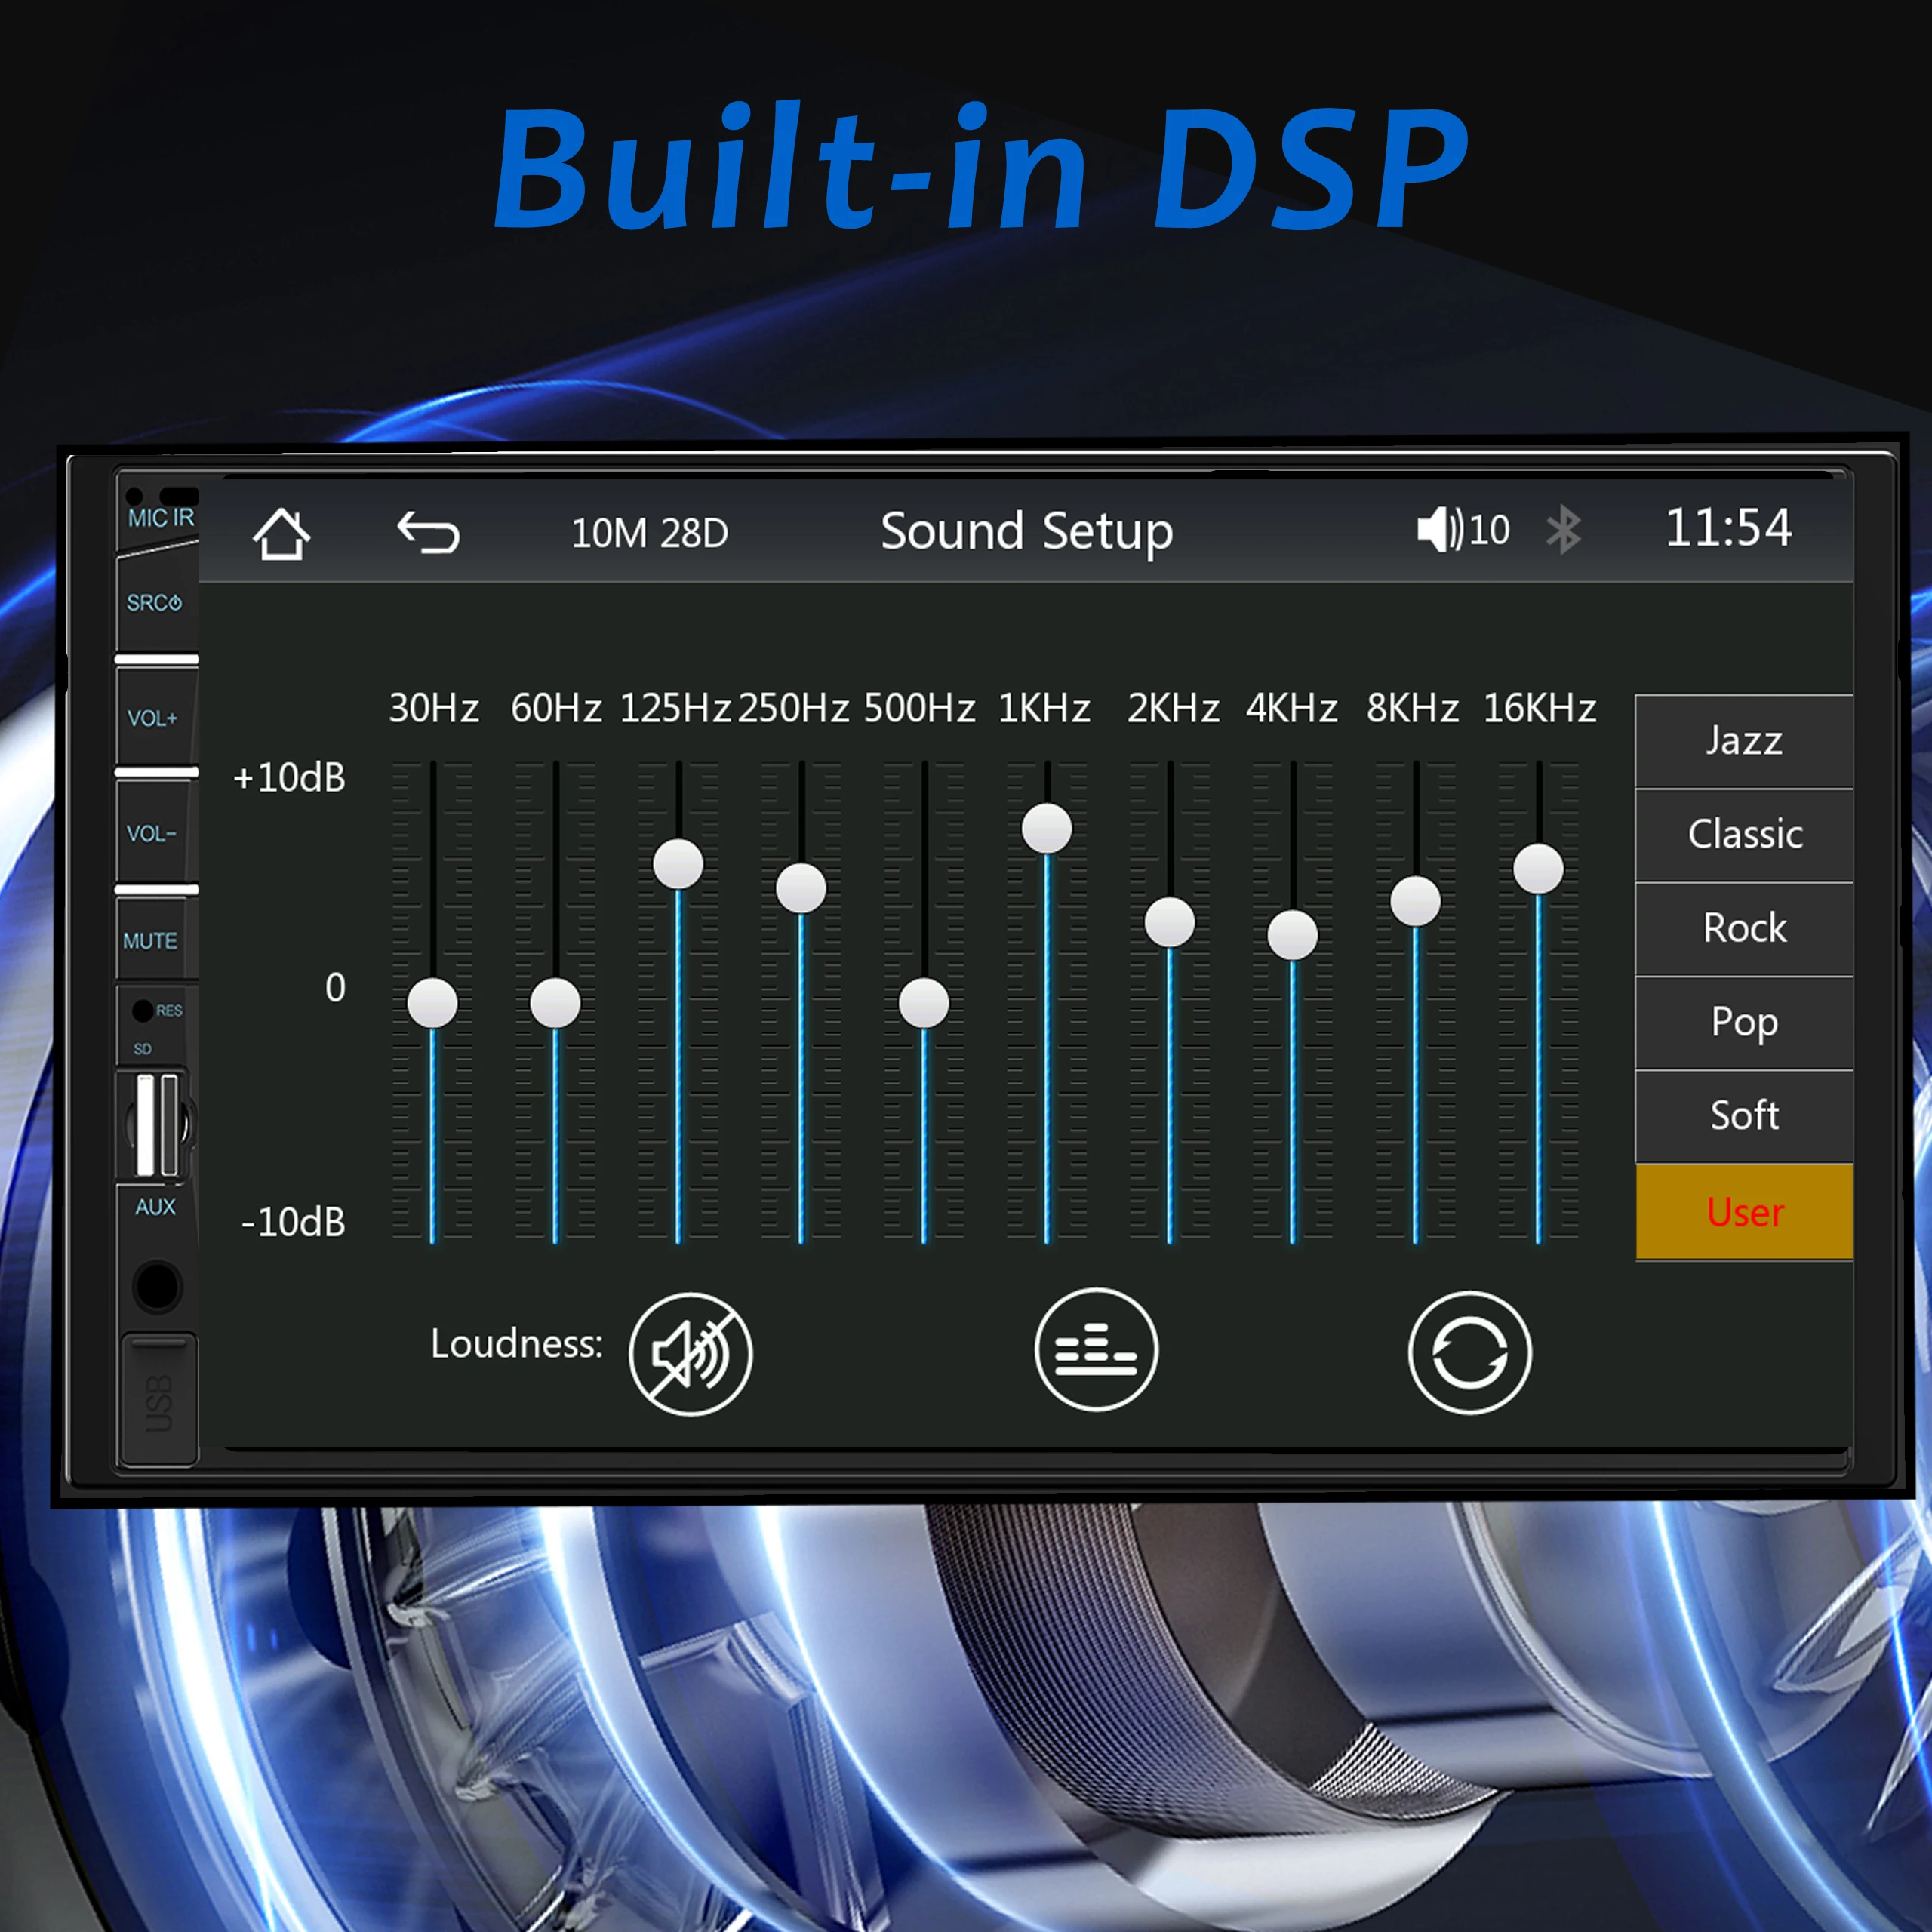The image size is (1932, 1932).
Task: Click the -10dB scale label
Action: (x=293, y=1222)
